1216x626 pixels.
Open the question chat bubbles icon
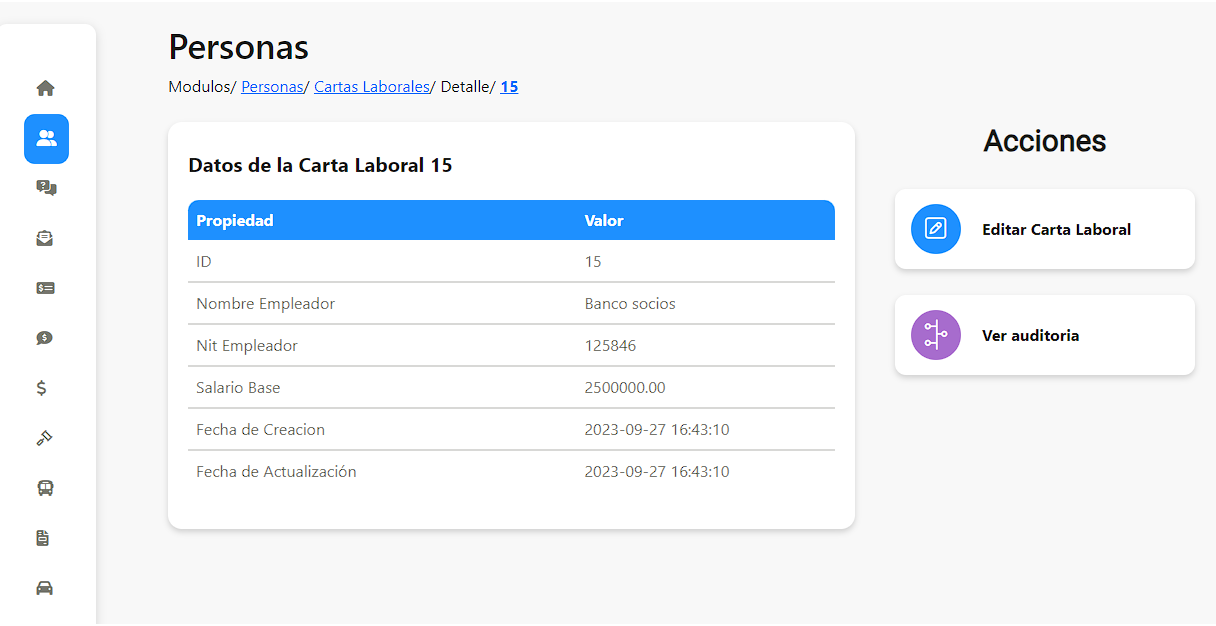tap(46, 188)
